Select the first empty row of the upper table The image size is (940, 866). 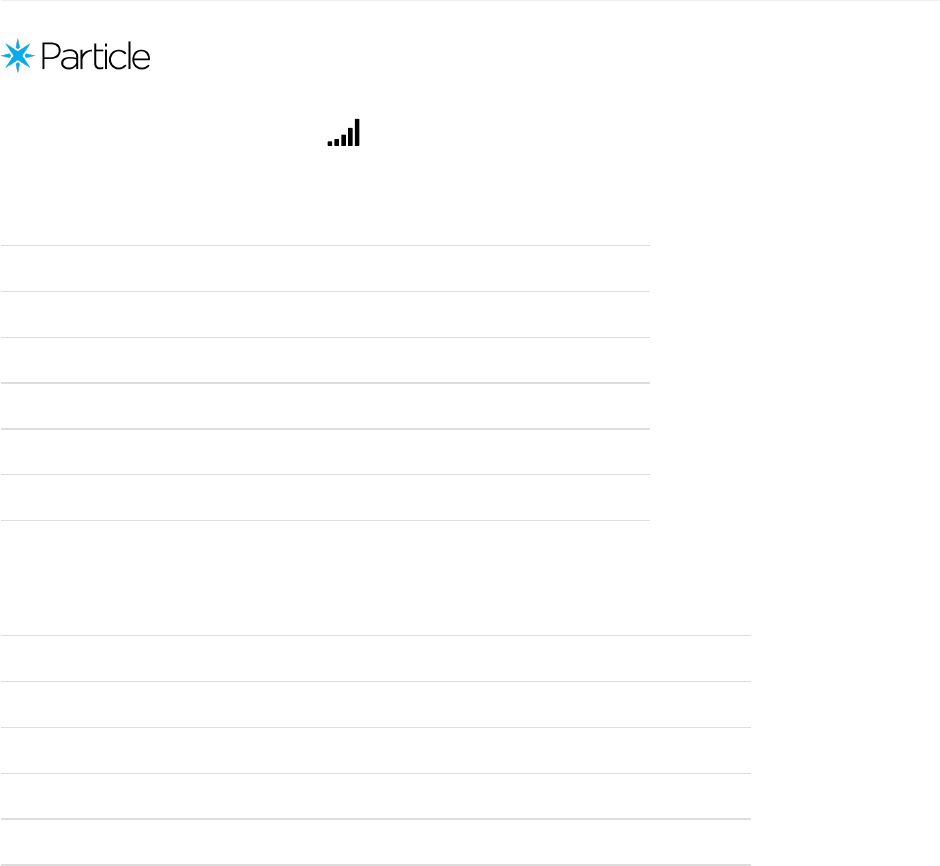[326, 268]
